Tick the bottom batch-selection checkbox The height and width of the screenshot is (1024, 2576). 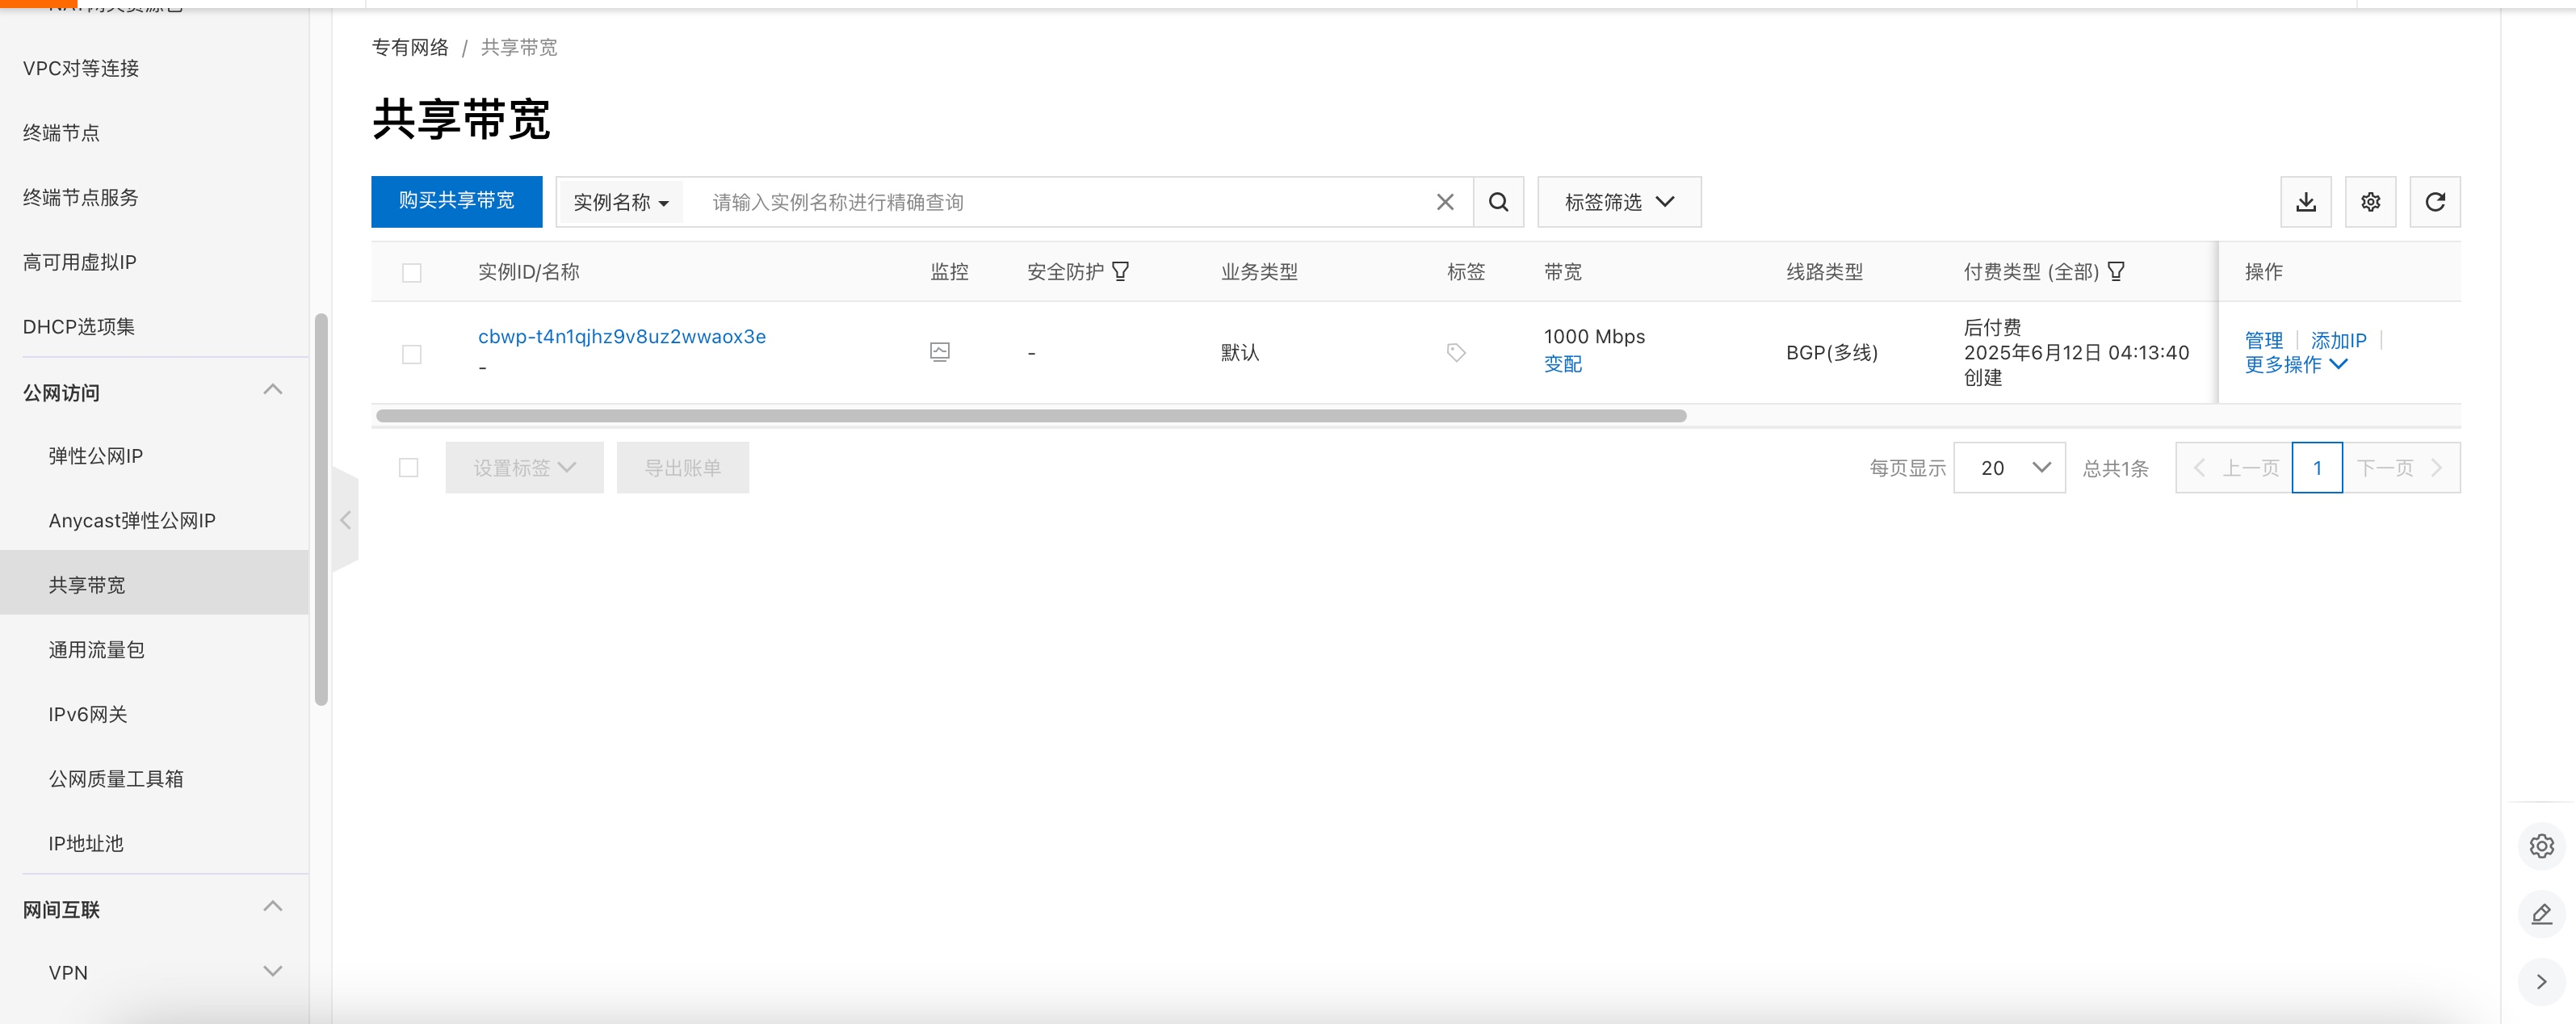tap(408, 467)
